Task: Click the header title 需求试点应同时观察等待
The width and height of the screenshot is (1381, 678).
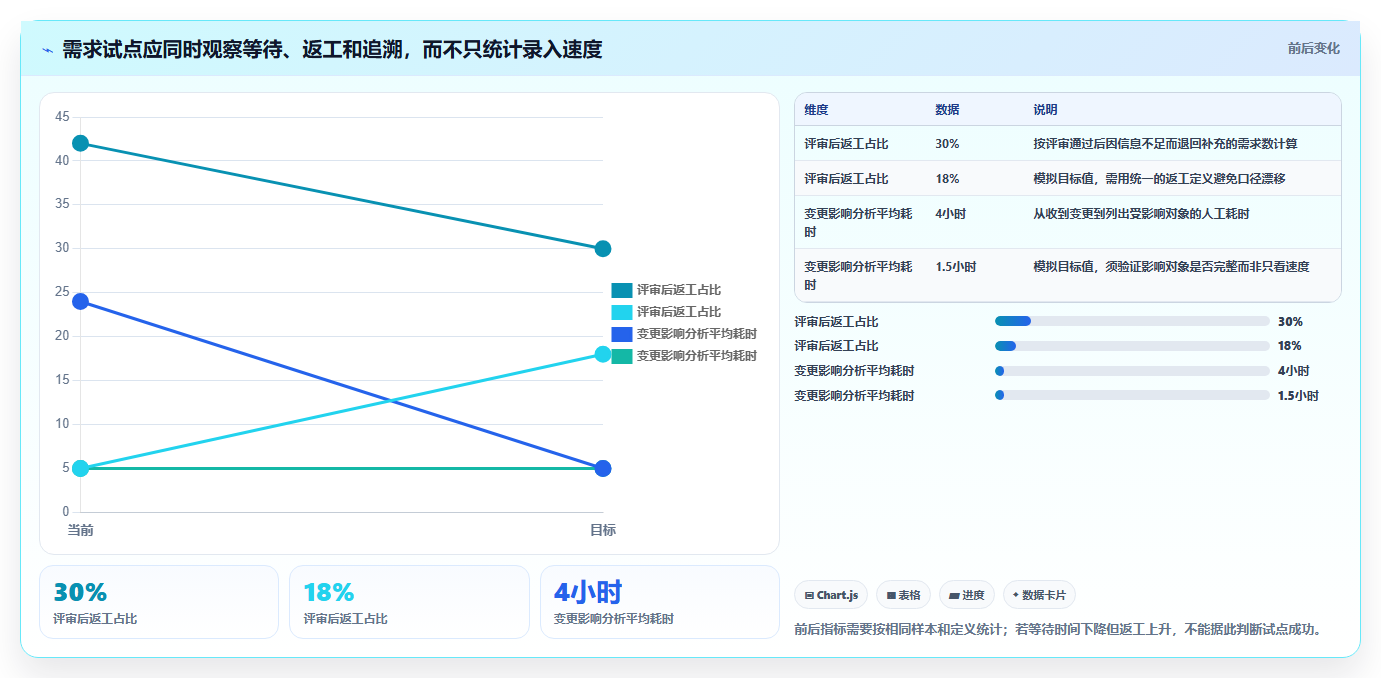Action: 332,50
